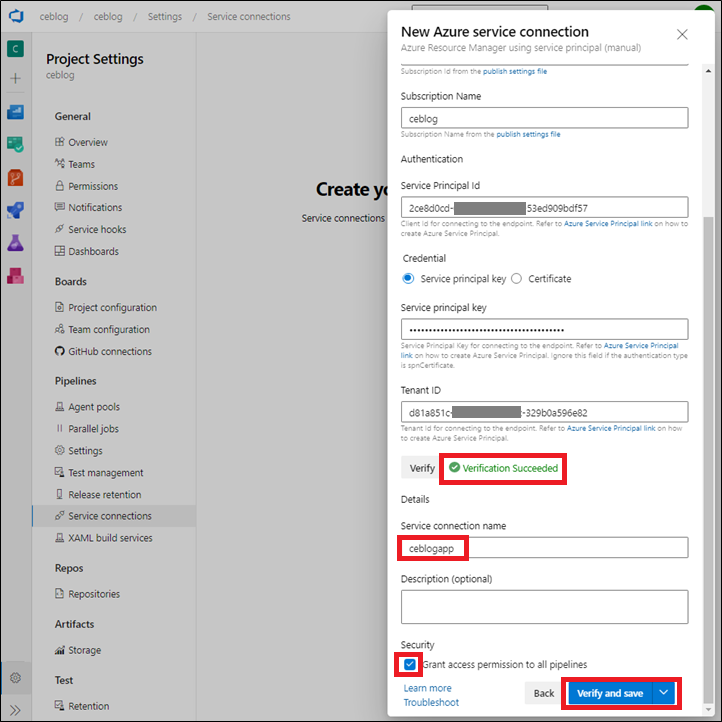Viewport: 722px width, 722px height.
Task: Click the Subscription Name field
Action: pyautogui.click(x=544, y=118)
